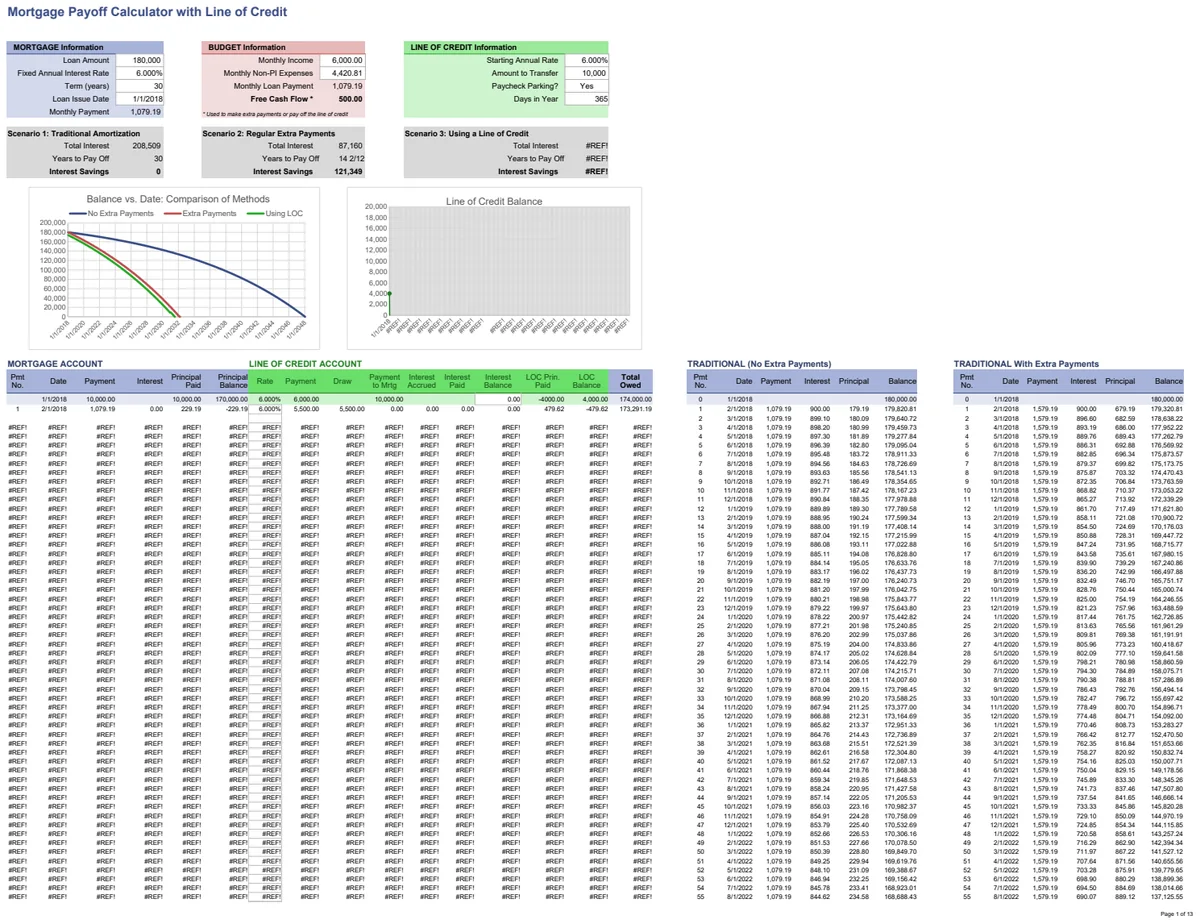Select the TRADITIONAL (No Extra Payments) table heading

(x=761, y=363)
